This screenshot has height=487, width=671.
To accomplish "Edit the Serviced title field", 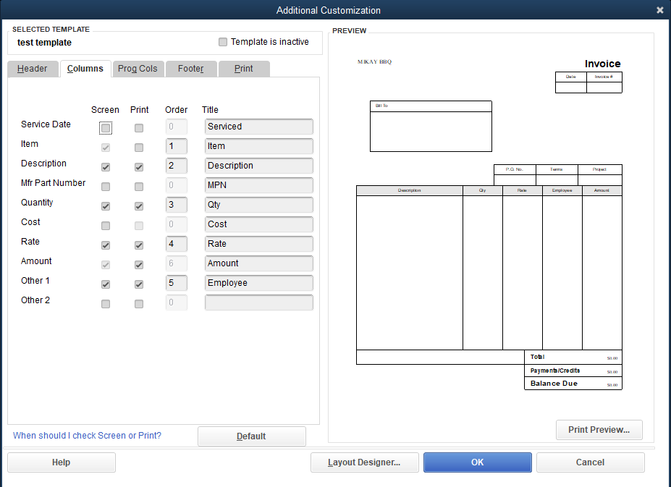I will (x=259, y=127).
